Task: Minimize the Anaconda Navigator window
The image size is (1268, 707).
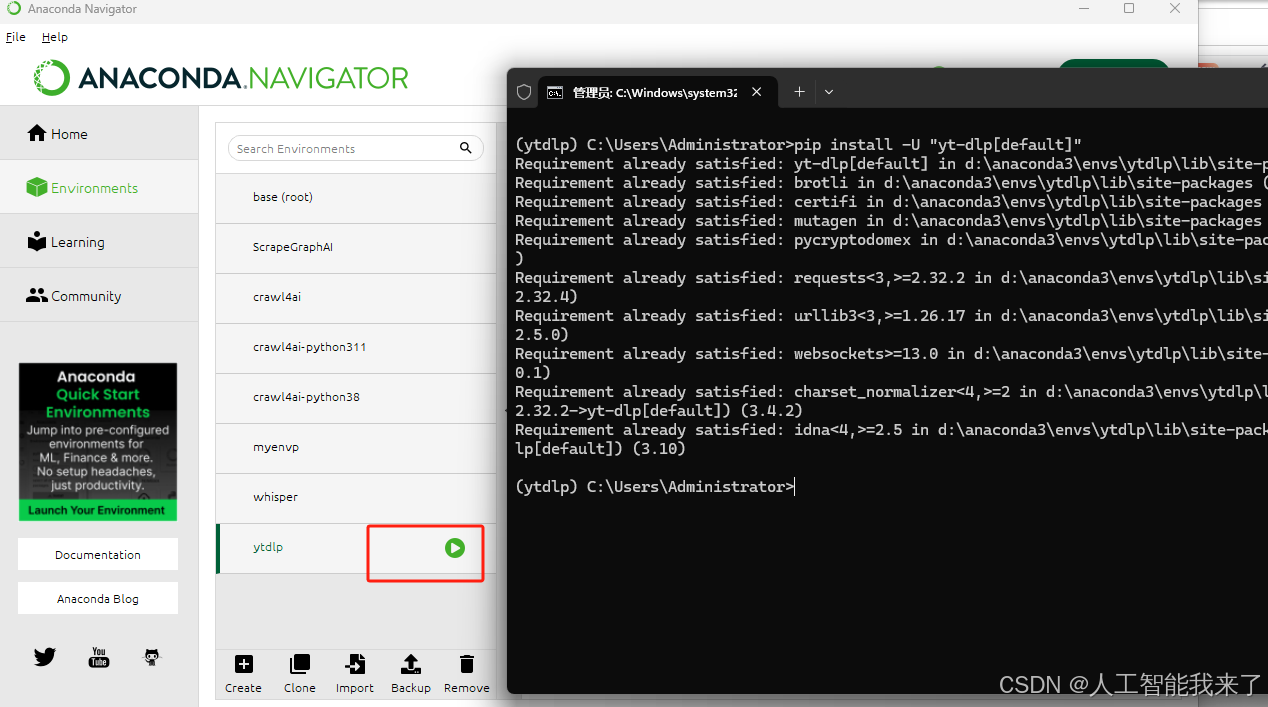Action: click(x=1083, y=8)
